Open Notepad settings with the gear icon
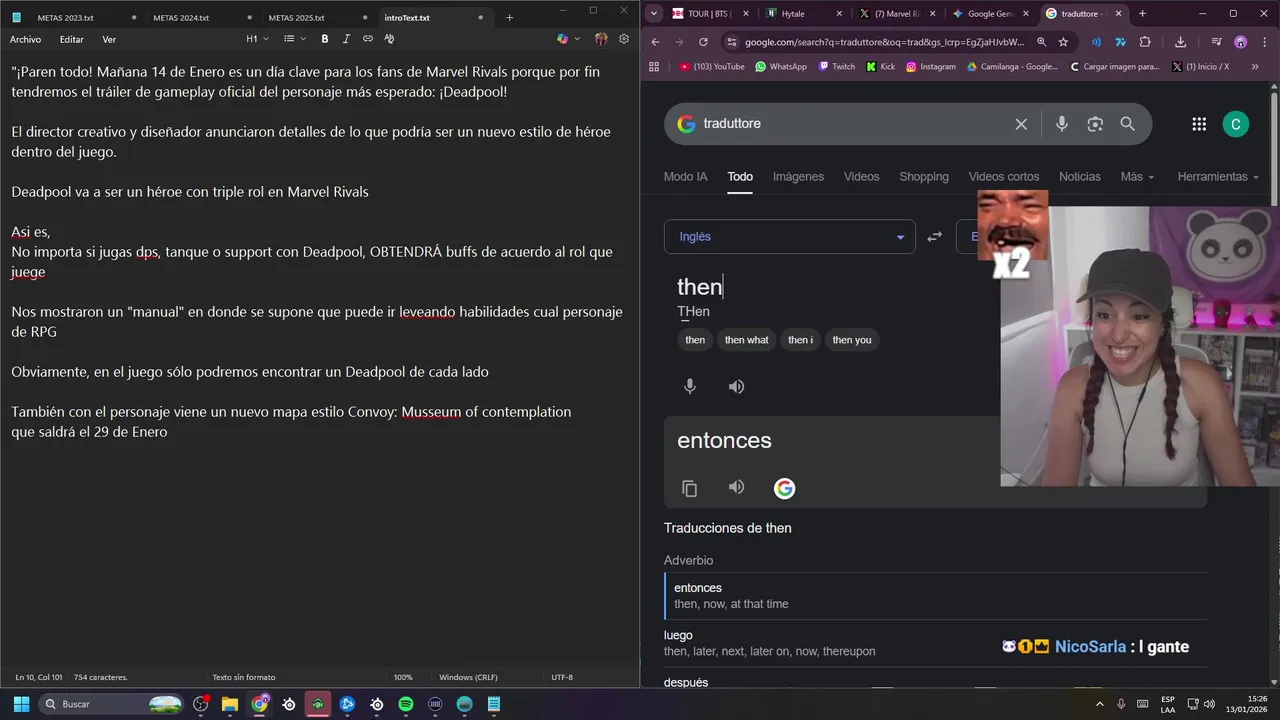This screenshot has height=720, width=1280. tap(624, 39)
